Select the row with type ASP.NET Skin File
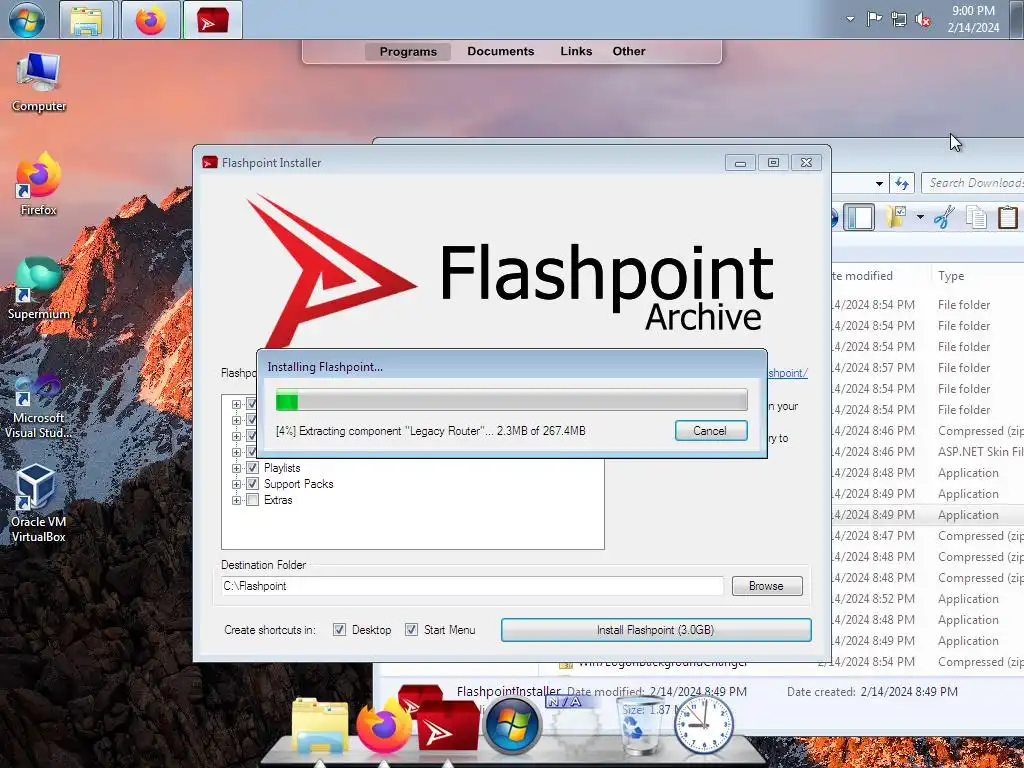Image resolution: width=1024 pixels, height=768 pixels. pyautogui.click(x=927, y=452)
